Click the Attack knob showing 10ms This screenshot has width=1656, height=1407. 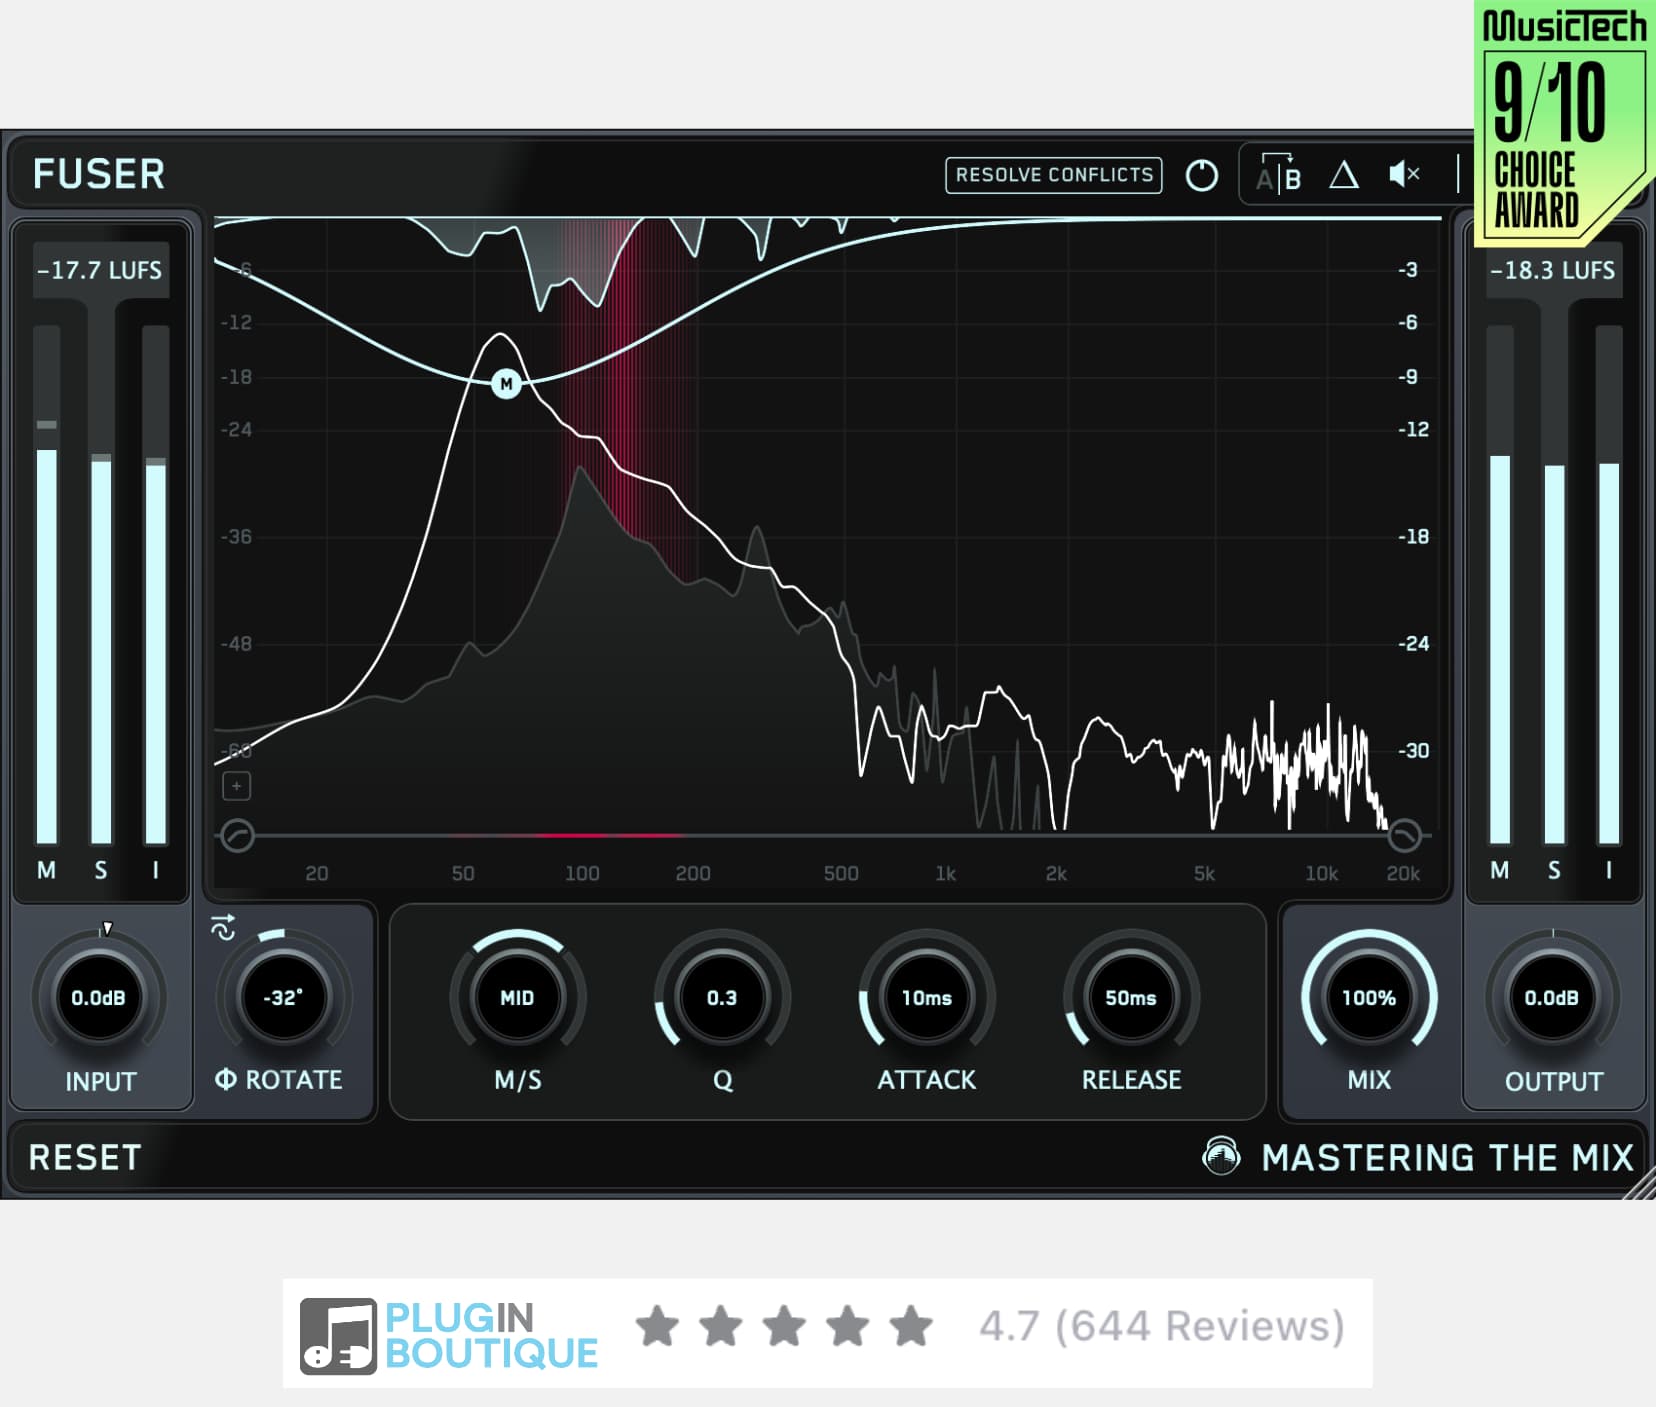927,998
